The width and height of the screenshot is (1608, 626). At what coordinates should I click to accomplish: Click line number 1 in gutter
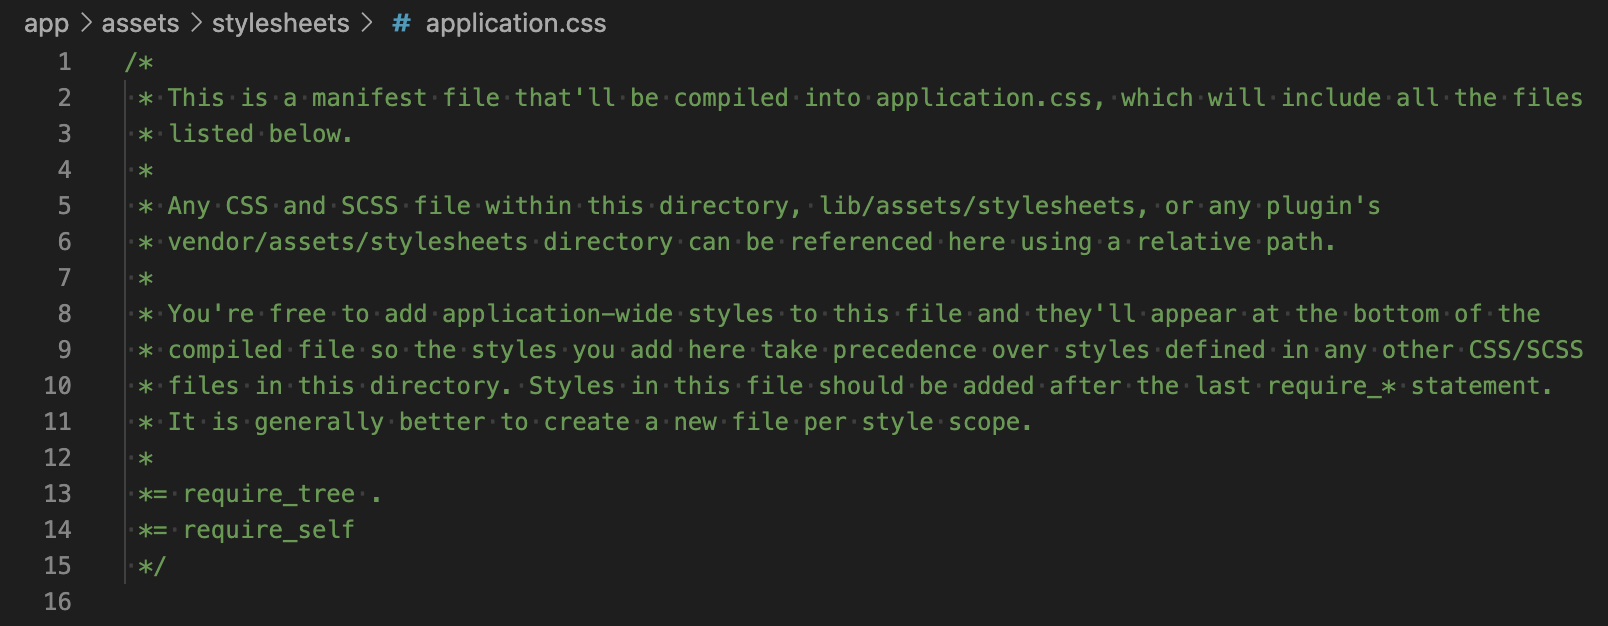click(64, 62)
